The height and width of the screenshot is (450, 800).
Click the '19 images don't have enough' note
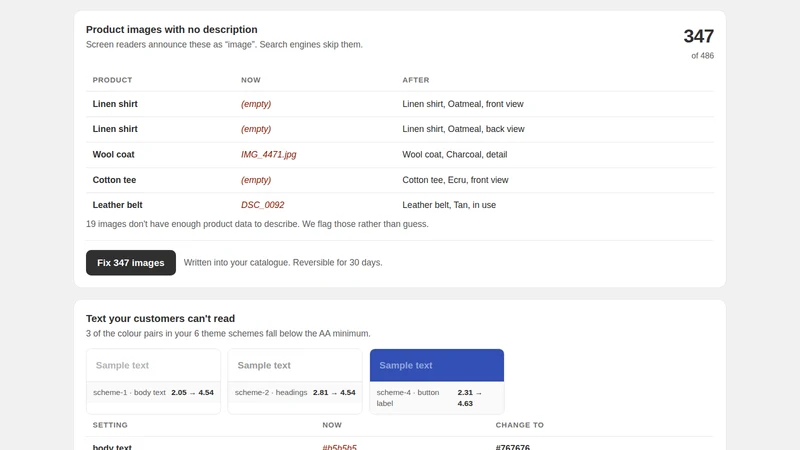[257, 224]
